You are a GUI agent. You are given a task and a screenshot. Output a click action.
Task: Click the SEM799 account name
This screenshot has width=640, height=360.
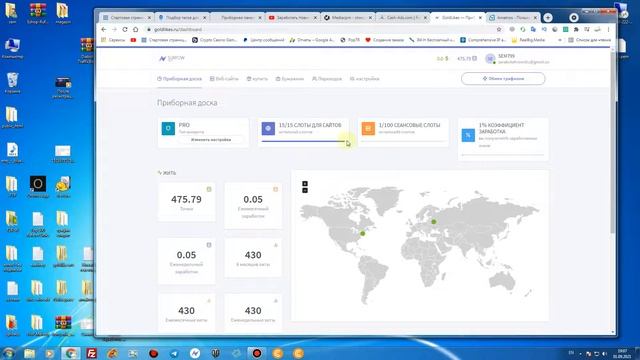pos(506,56)
